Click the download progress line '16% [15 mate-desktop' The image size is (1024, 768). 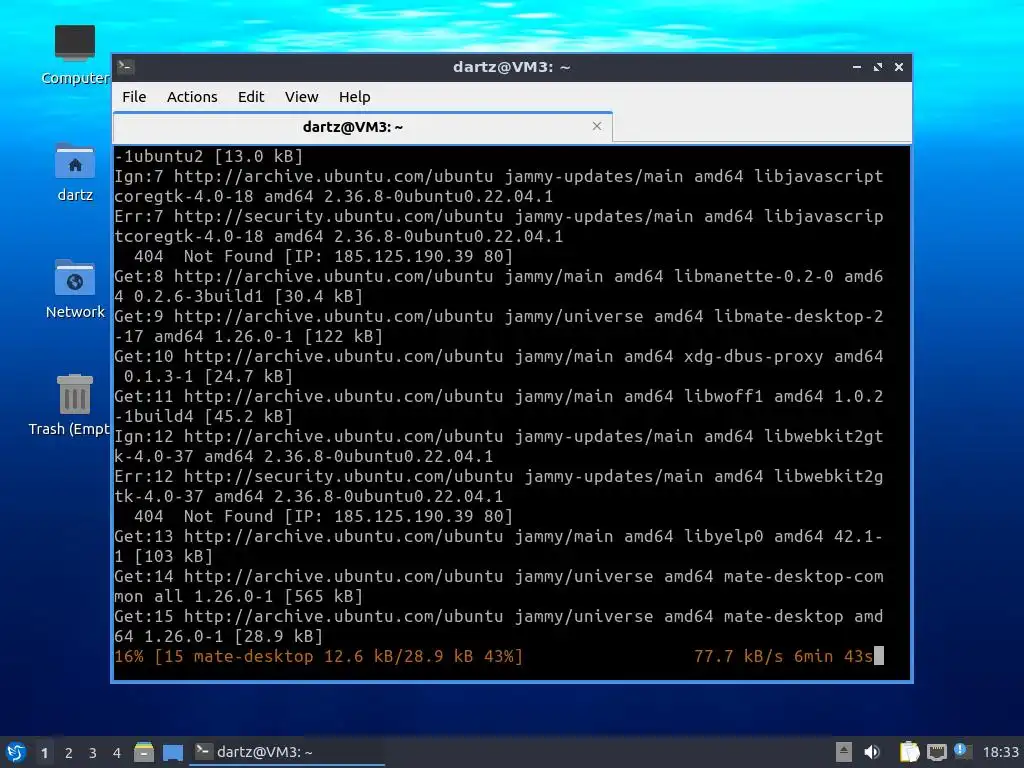[319, 656]
